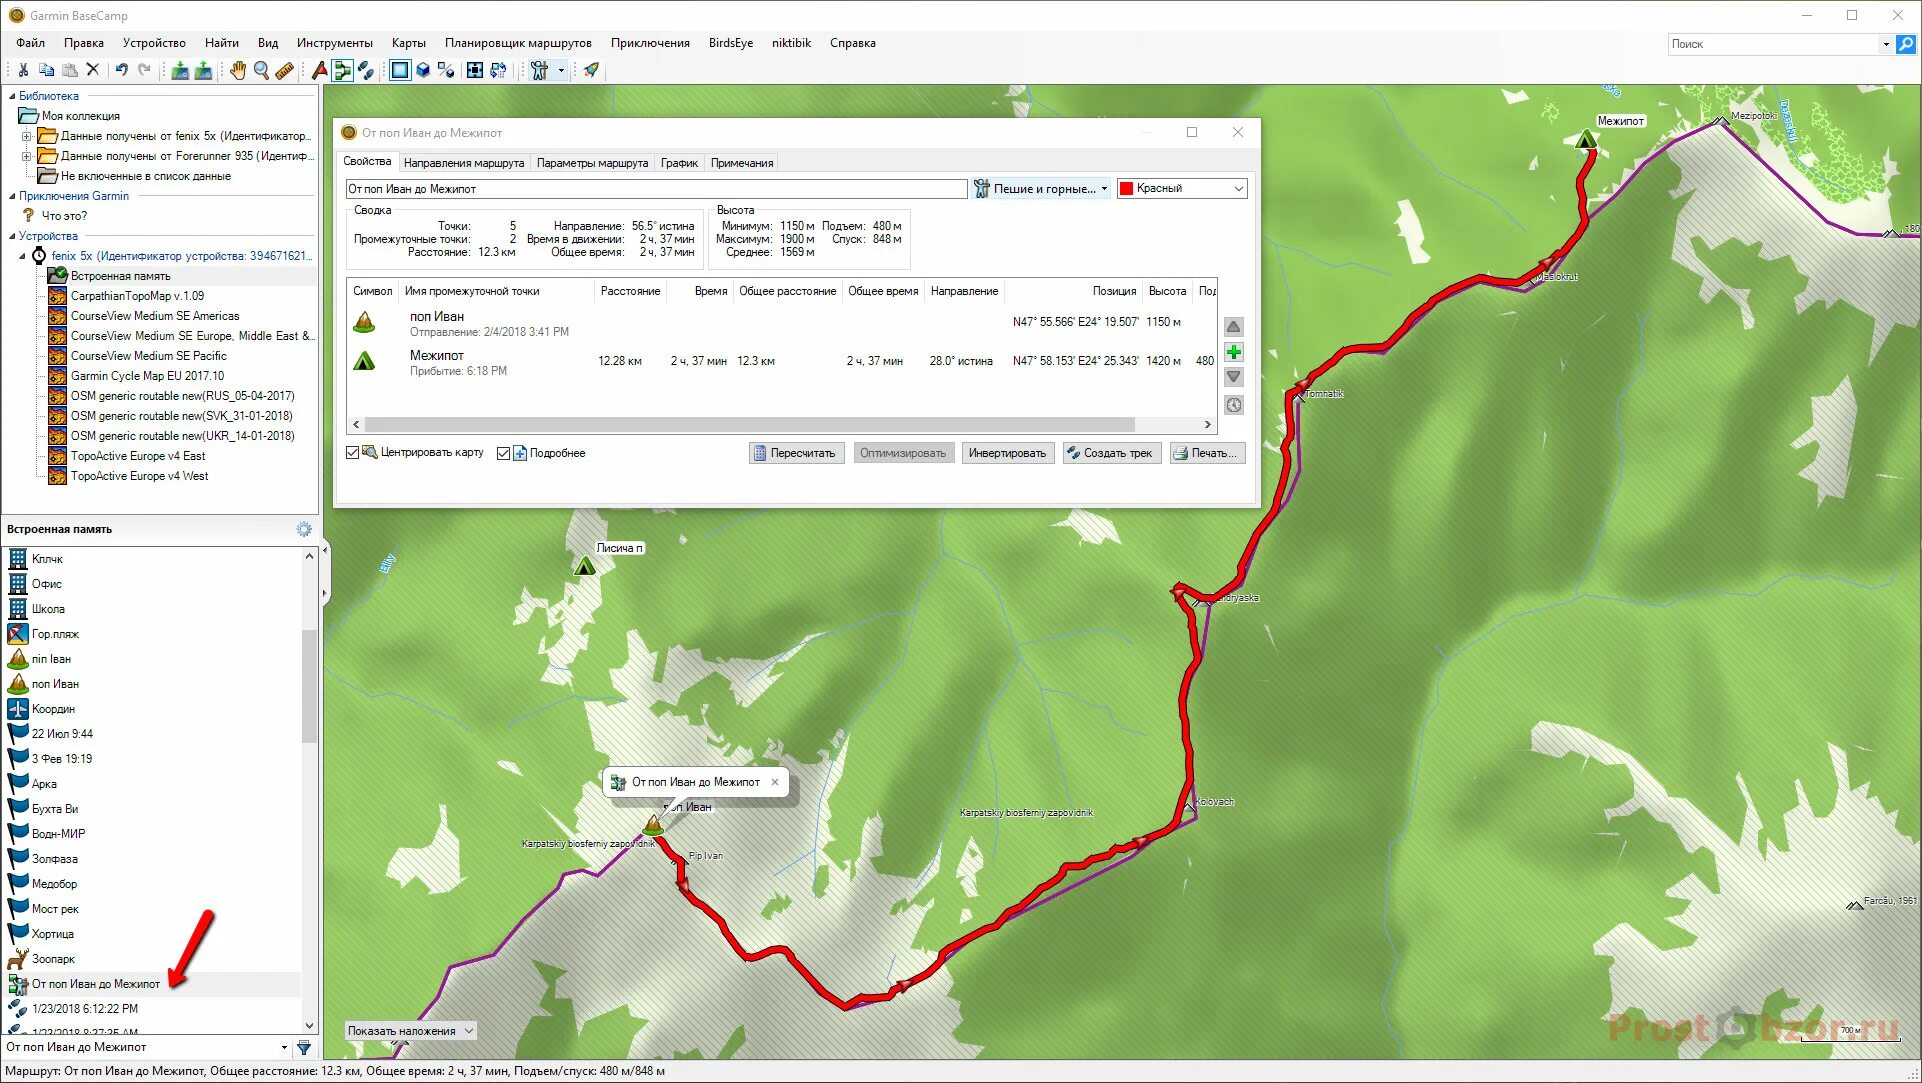
Task: Click the filter funnel icon
Action: 304,1048
